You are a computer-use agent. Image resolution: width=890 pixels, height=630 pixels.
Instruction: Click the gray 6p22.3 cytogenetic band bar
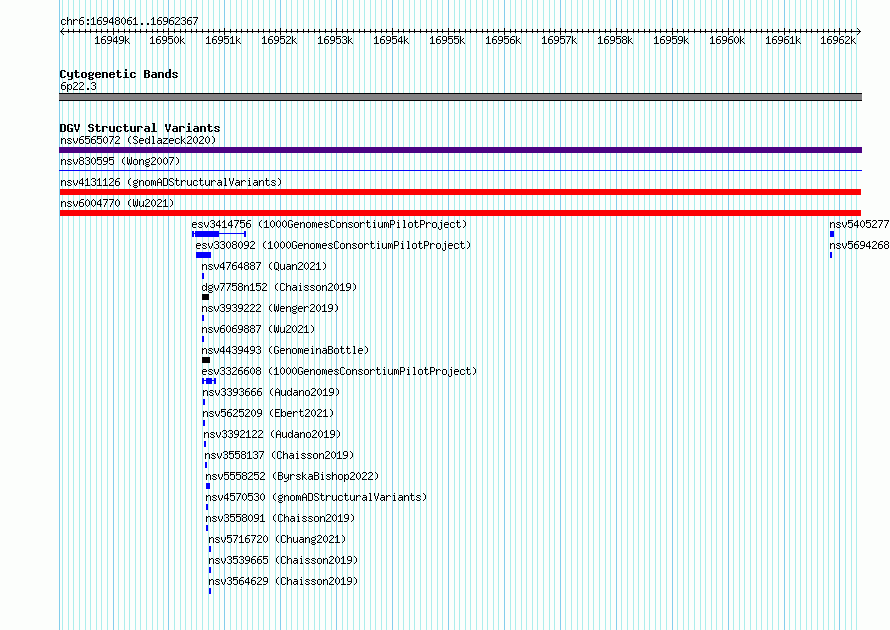point(460,97)
